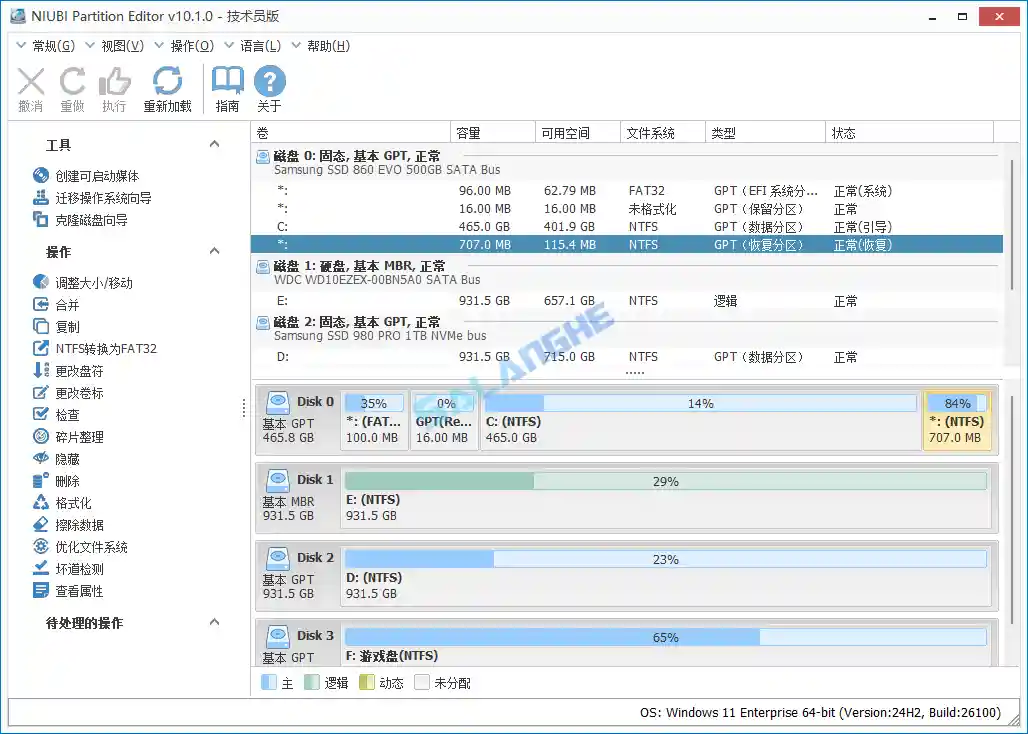Select 磁盘 0 Samsung SSD 860 EVO header
Image resolution: width=1028 pixels, height=734 pixels.
click(627, 163)
